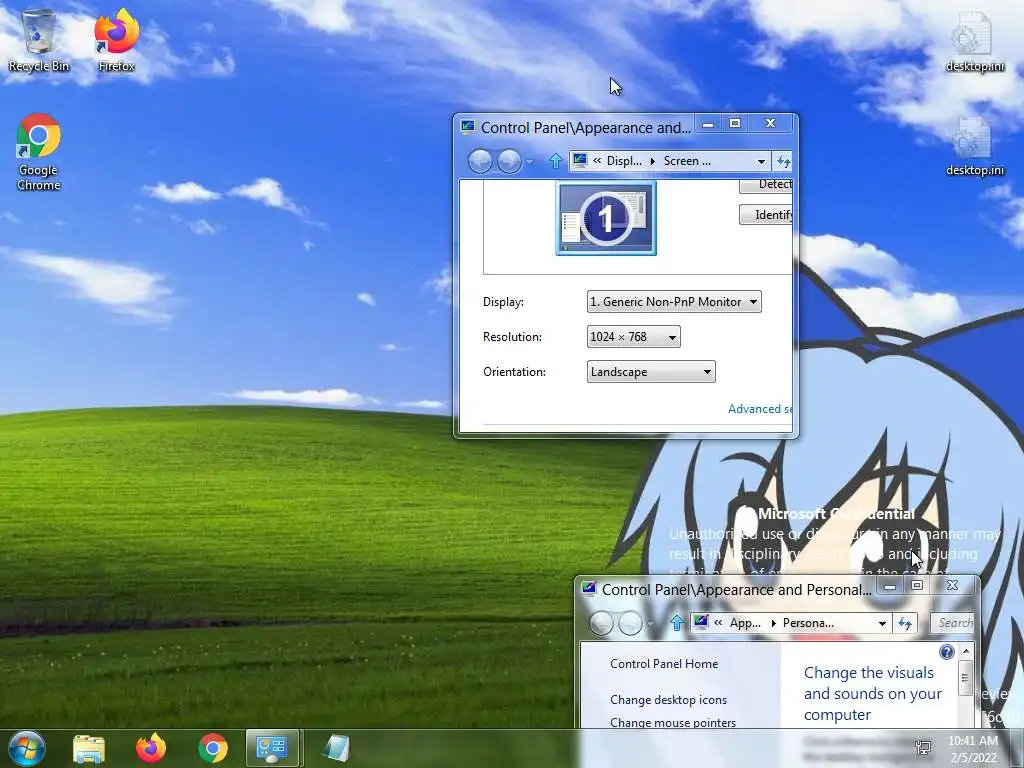Open the taskbar clock showing 10:41 AM
The height and width of the screenshot is (768, 1024).
coord(973,749)
